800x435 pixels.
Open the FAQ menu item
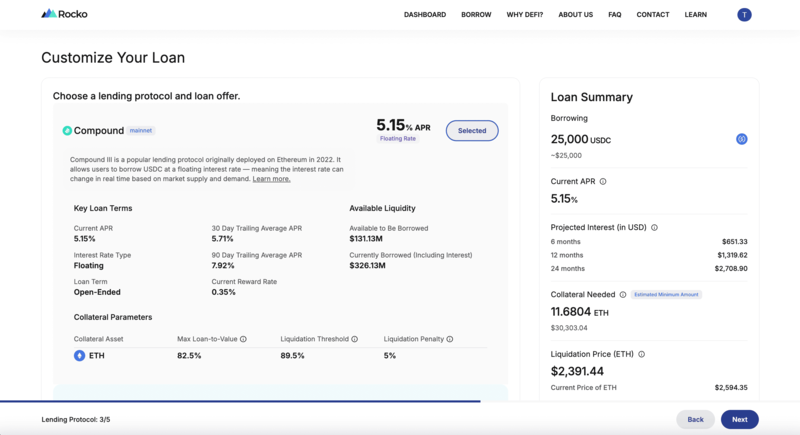[x=614, y=15]
